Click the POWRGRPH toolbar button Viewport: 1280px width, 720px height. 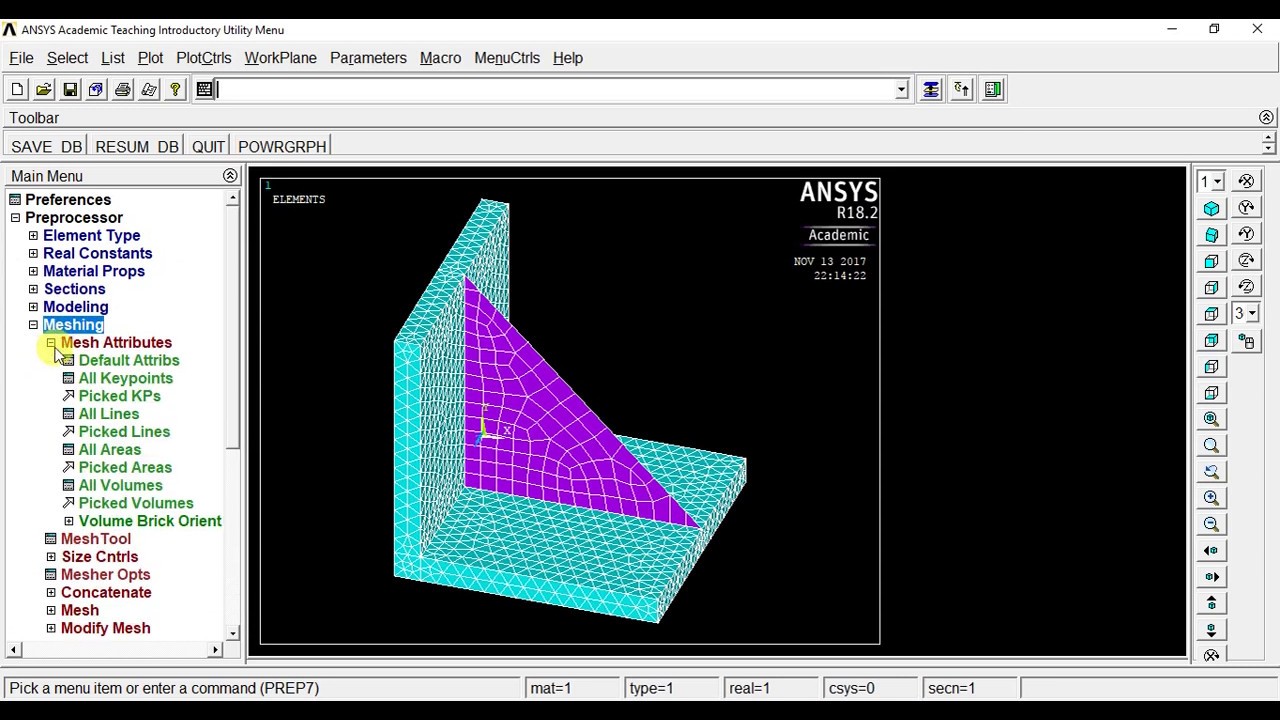[x=282, y=147]
